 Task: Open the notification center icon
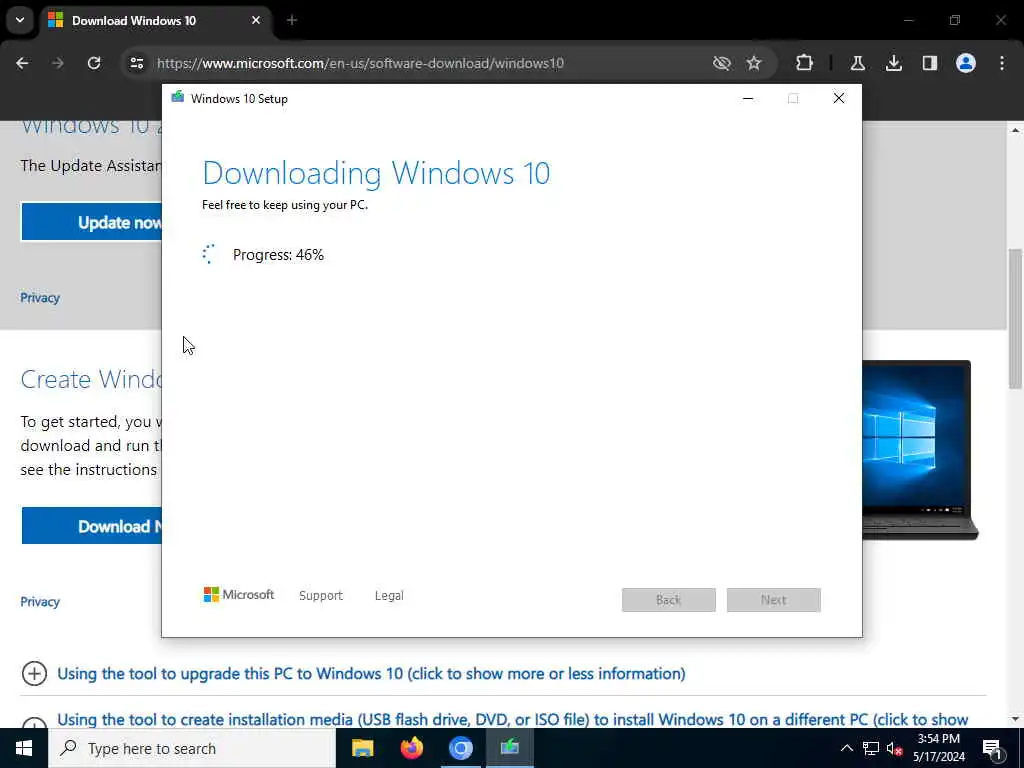click(993, 748)
